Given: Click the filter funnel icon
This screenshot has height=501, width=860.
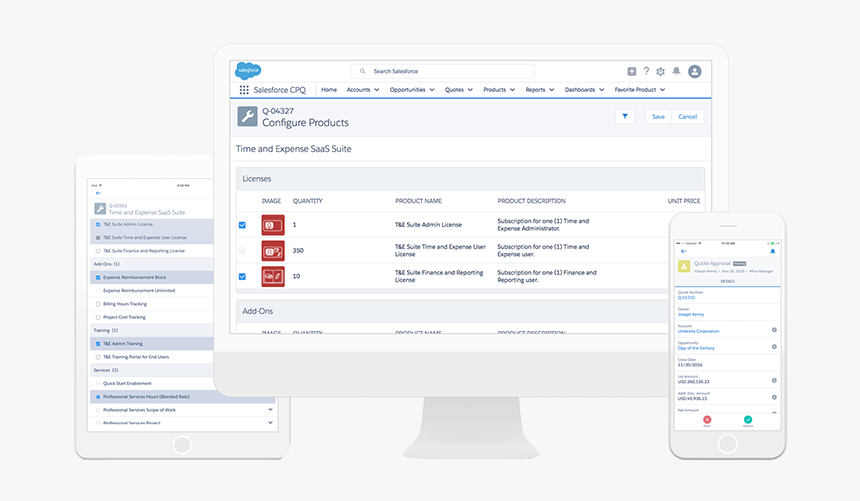Looking at the screenshot, I should [624, 116].
